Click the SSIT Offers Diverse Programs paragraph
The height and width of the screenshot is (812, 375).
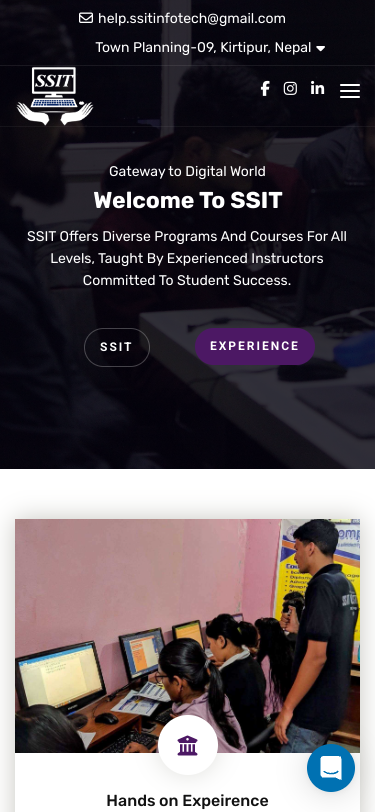click(187, 258)
